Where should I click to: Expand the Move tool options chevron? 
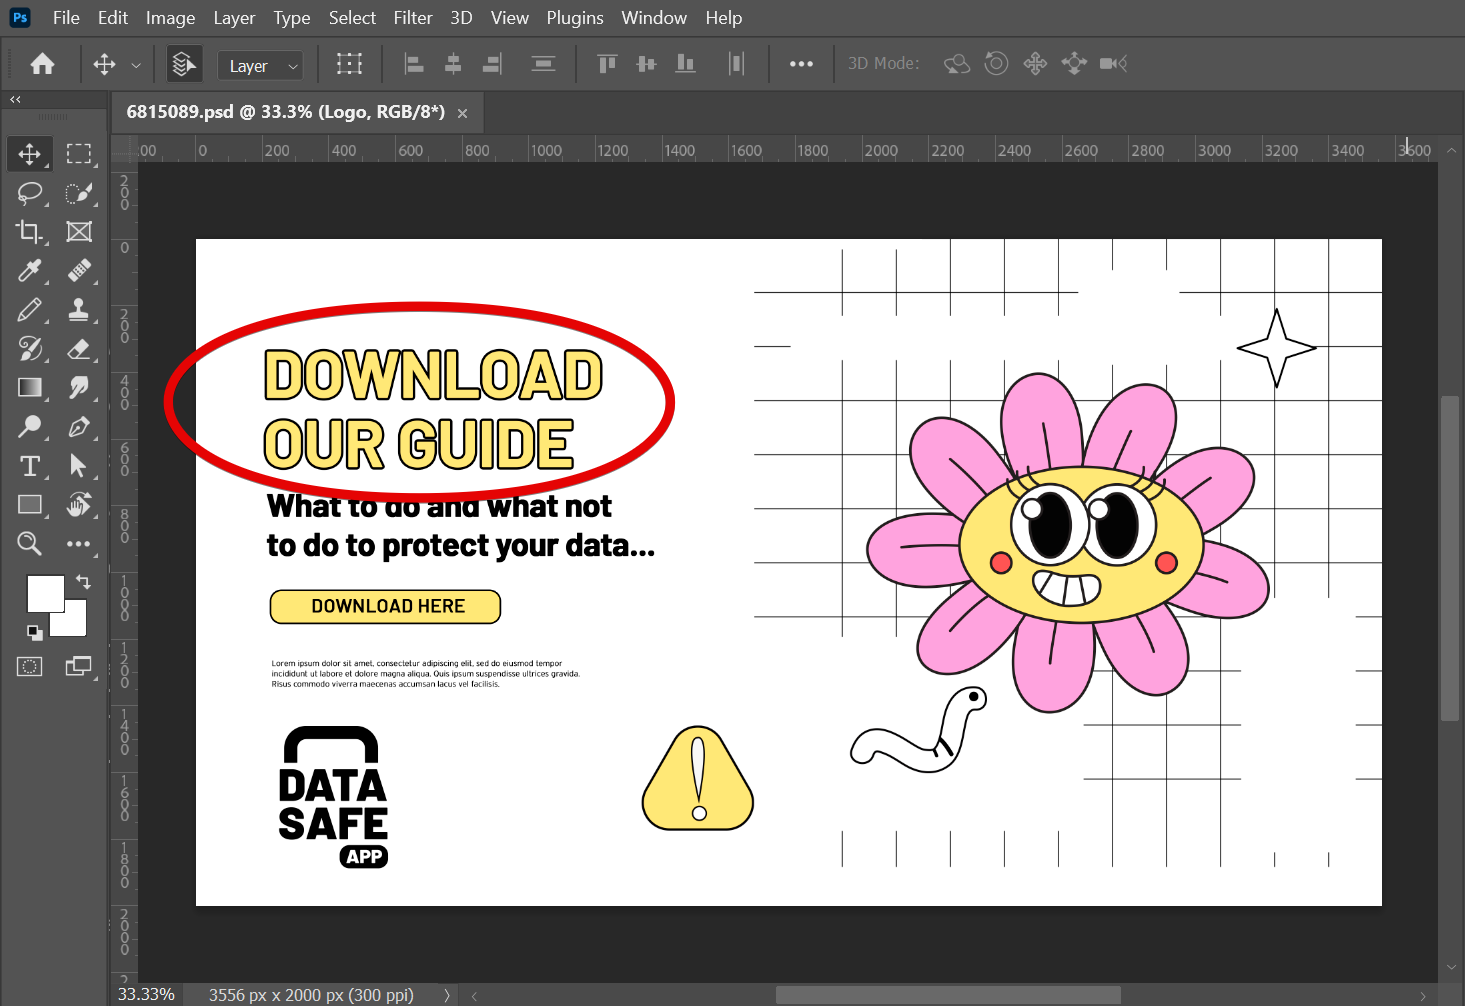tap(136, 63)
